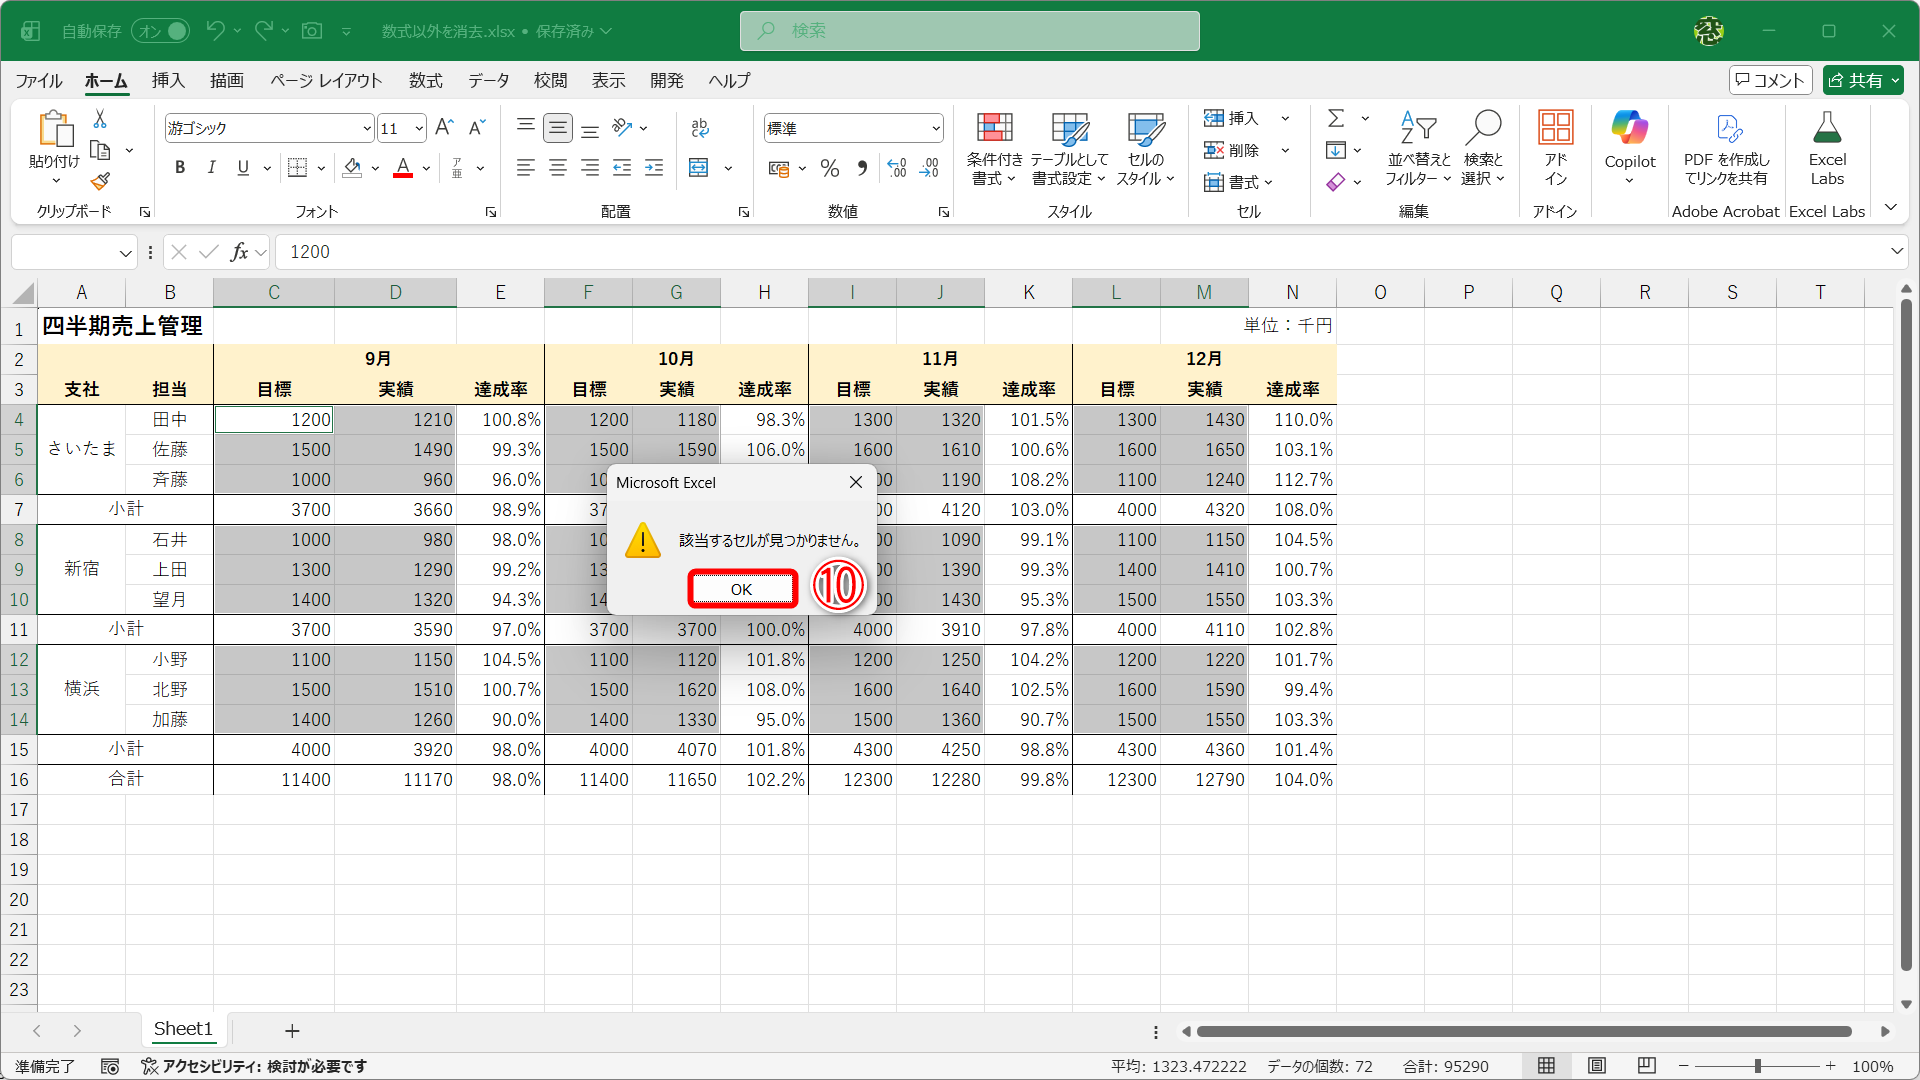Click the コメント button

pos(1770,81)
